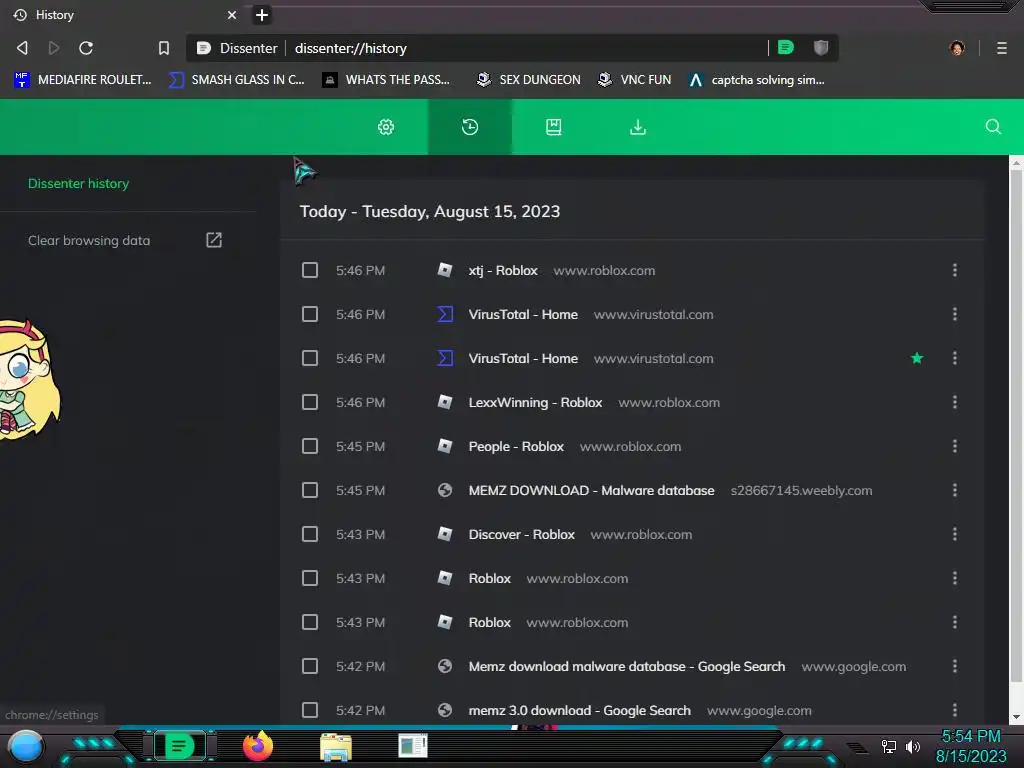Open MEMZ DOWNLOAD - Malware database link
Image resolution: width=1024 pixels, height=768 pixels.
[x=591, y=490]
